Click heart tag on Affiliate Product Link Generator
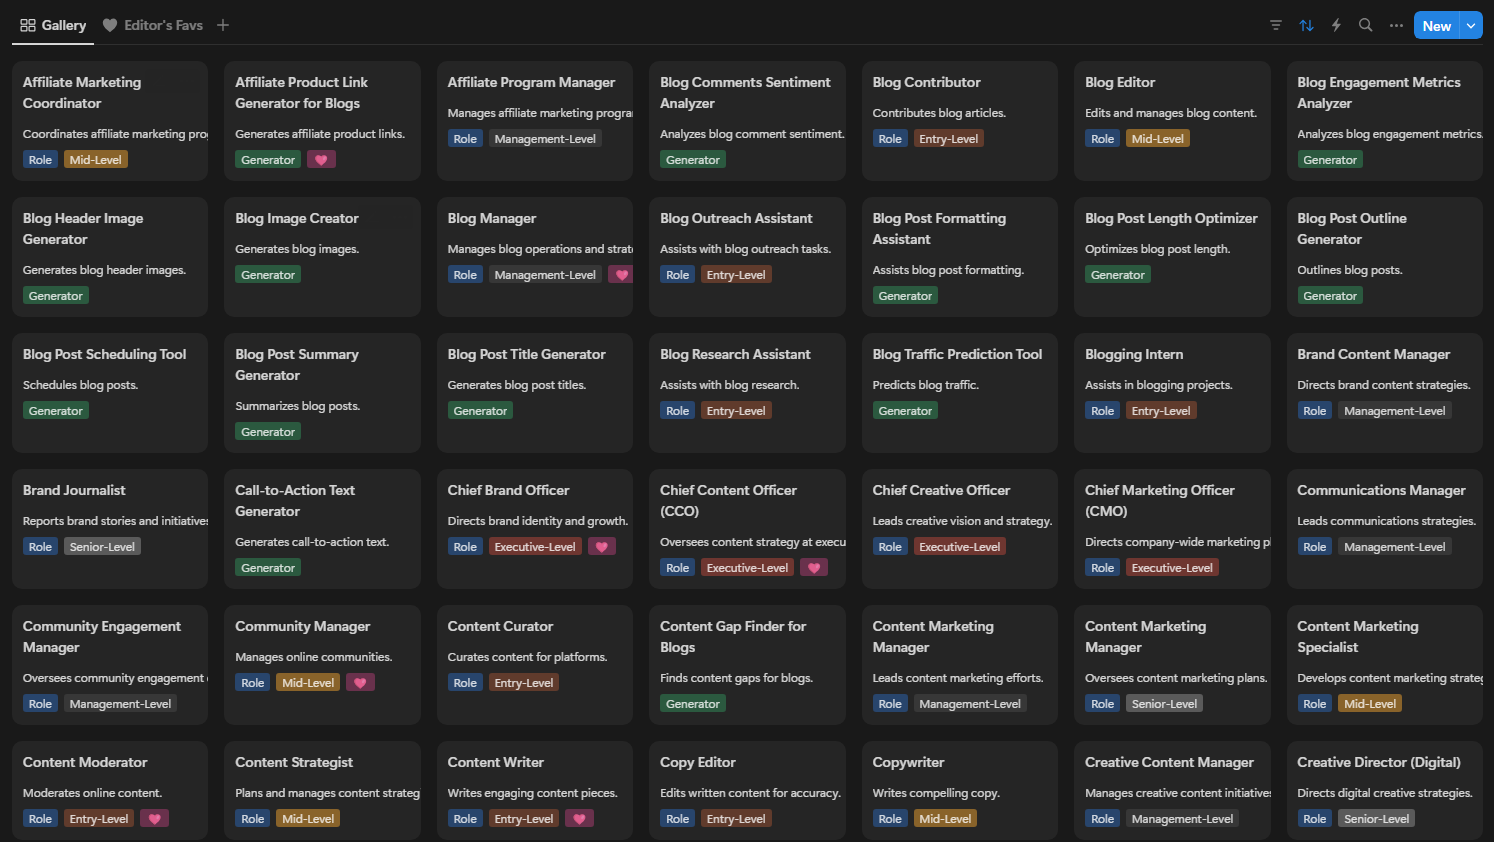 click(321, 160)
